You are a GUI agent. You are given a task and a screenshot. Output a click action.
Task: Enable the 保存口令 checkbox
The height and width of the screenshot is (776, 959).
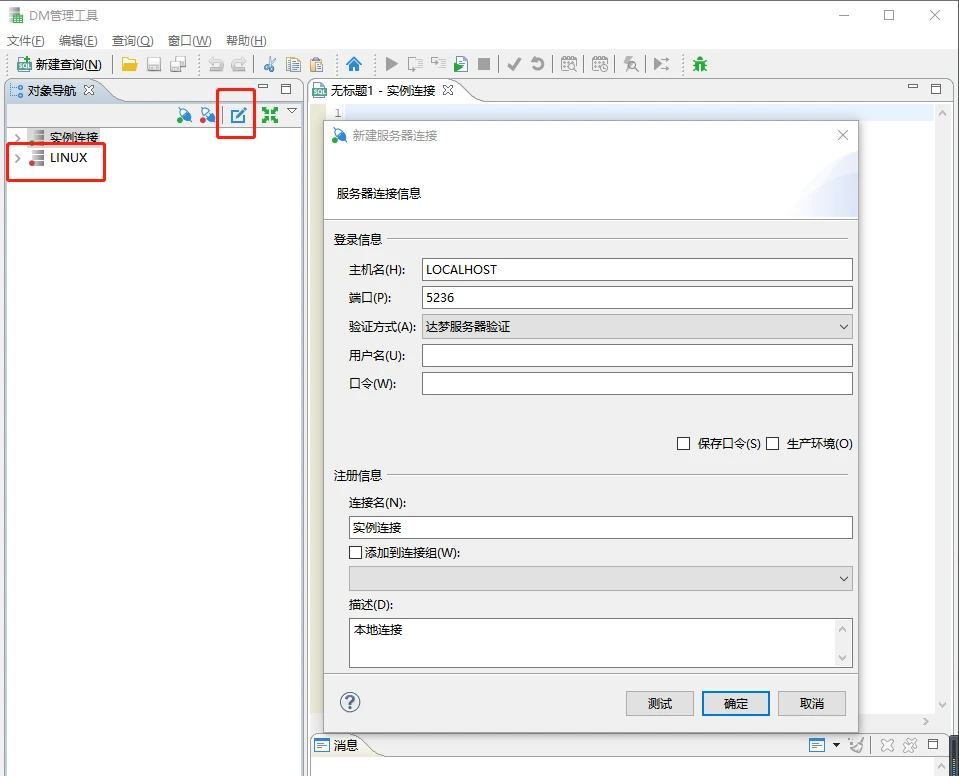(684, 444)
